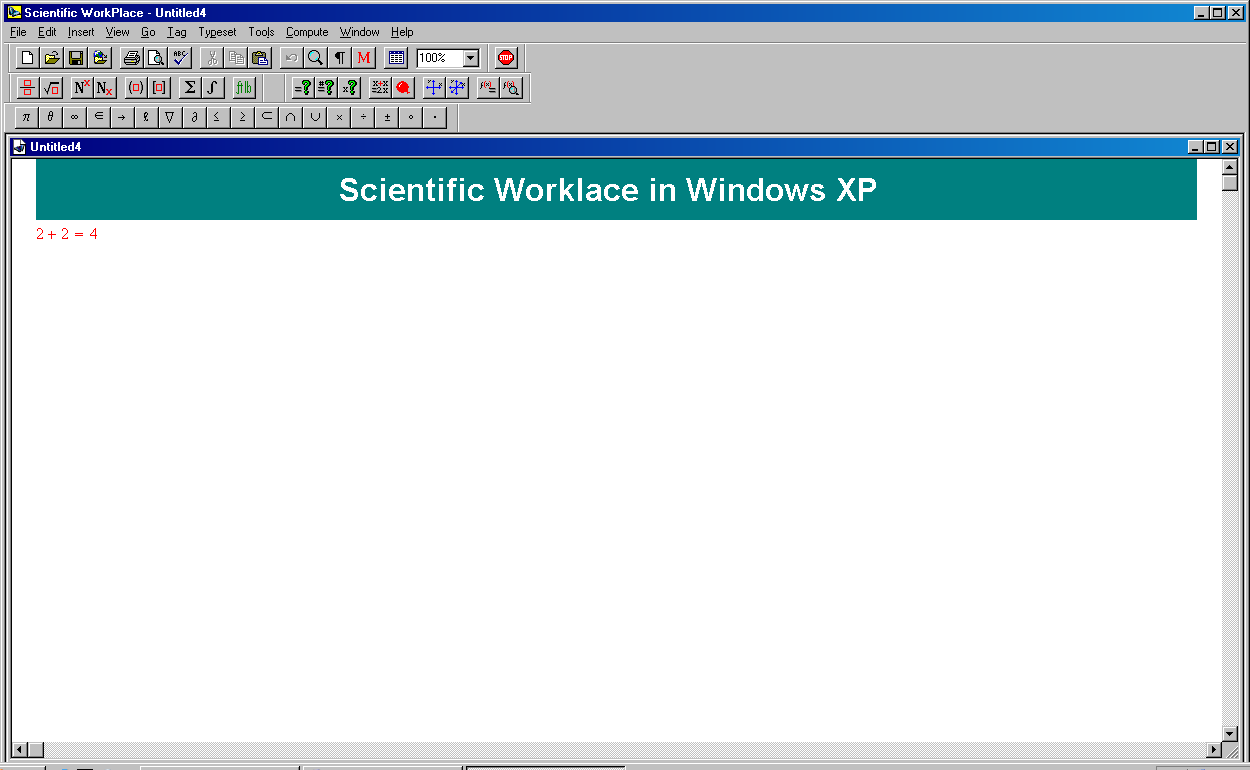Insert square brackets template
Viewport: 1250px width, 770px height.
[x=159, y=88]
